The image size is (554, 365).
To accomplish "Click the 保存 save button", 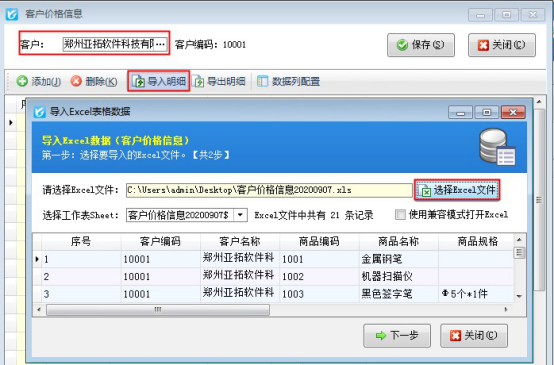I will pyautogui.click(x=421, y=45).
